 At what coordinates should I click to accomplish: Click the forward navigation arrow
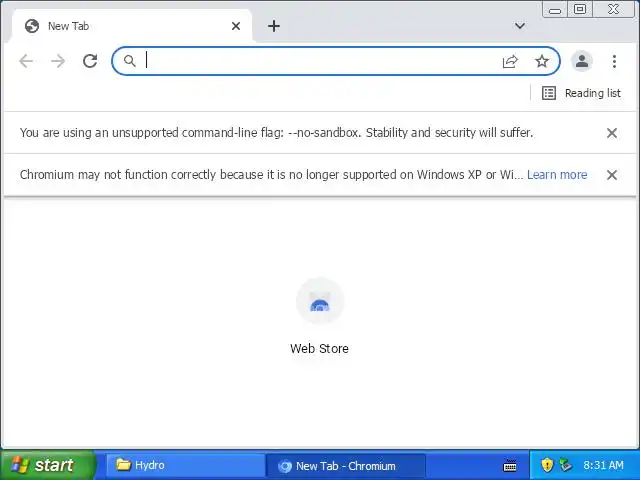[58, 61]
